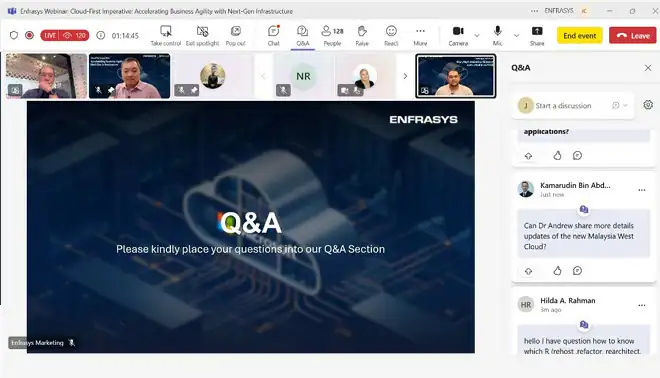Select the highlighted speaker video tile
Image resolution: width=660 pixels, height=378 pixels.
(456, 76)
